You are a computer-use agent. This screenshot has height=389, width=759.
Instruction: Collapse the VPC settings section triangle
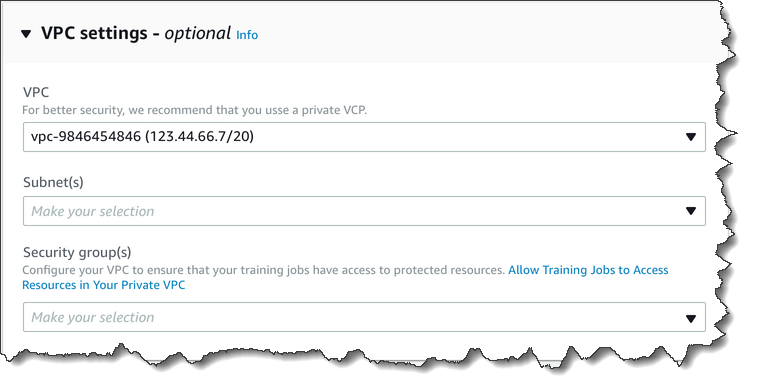[26, 34]
